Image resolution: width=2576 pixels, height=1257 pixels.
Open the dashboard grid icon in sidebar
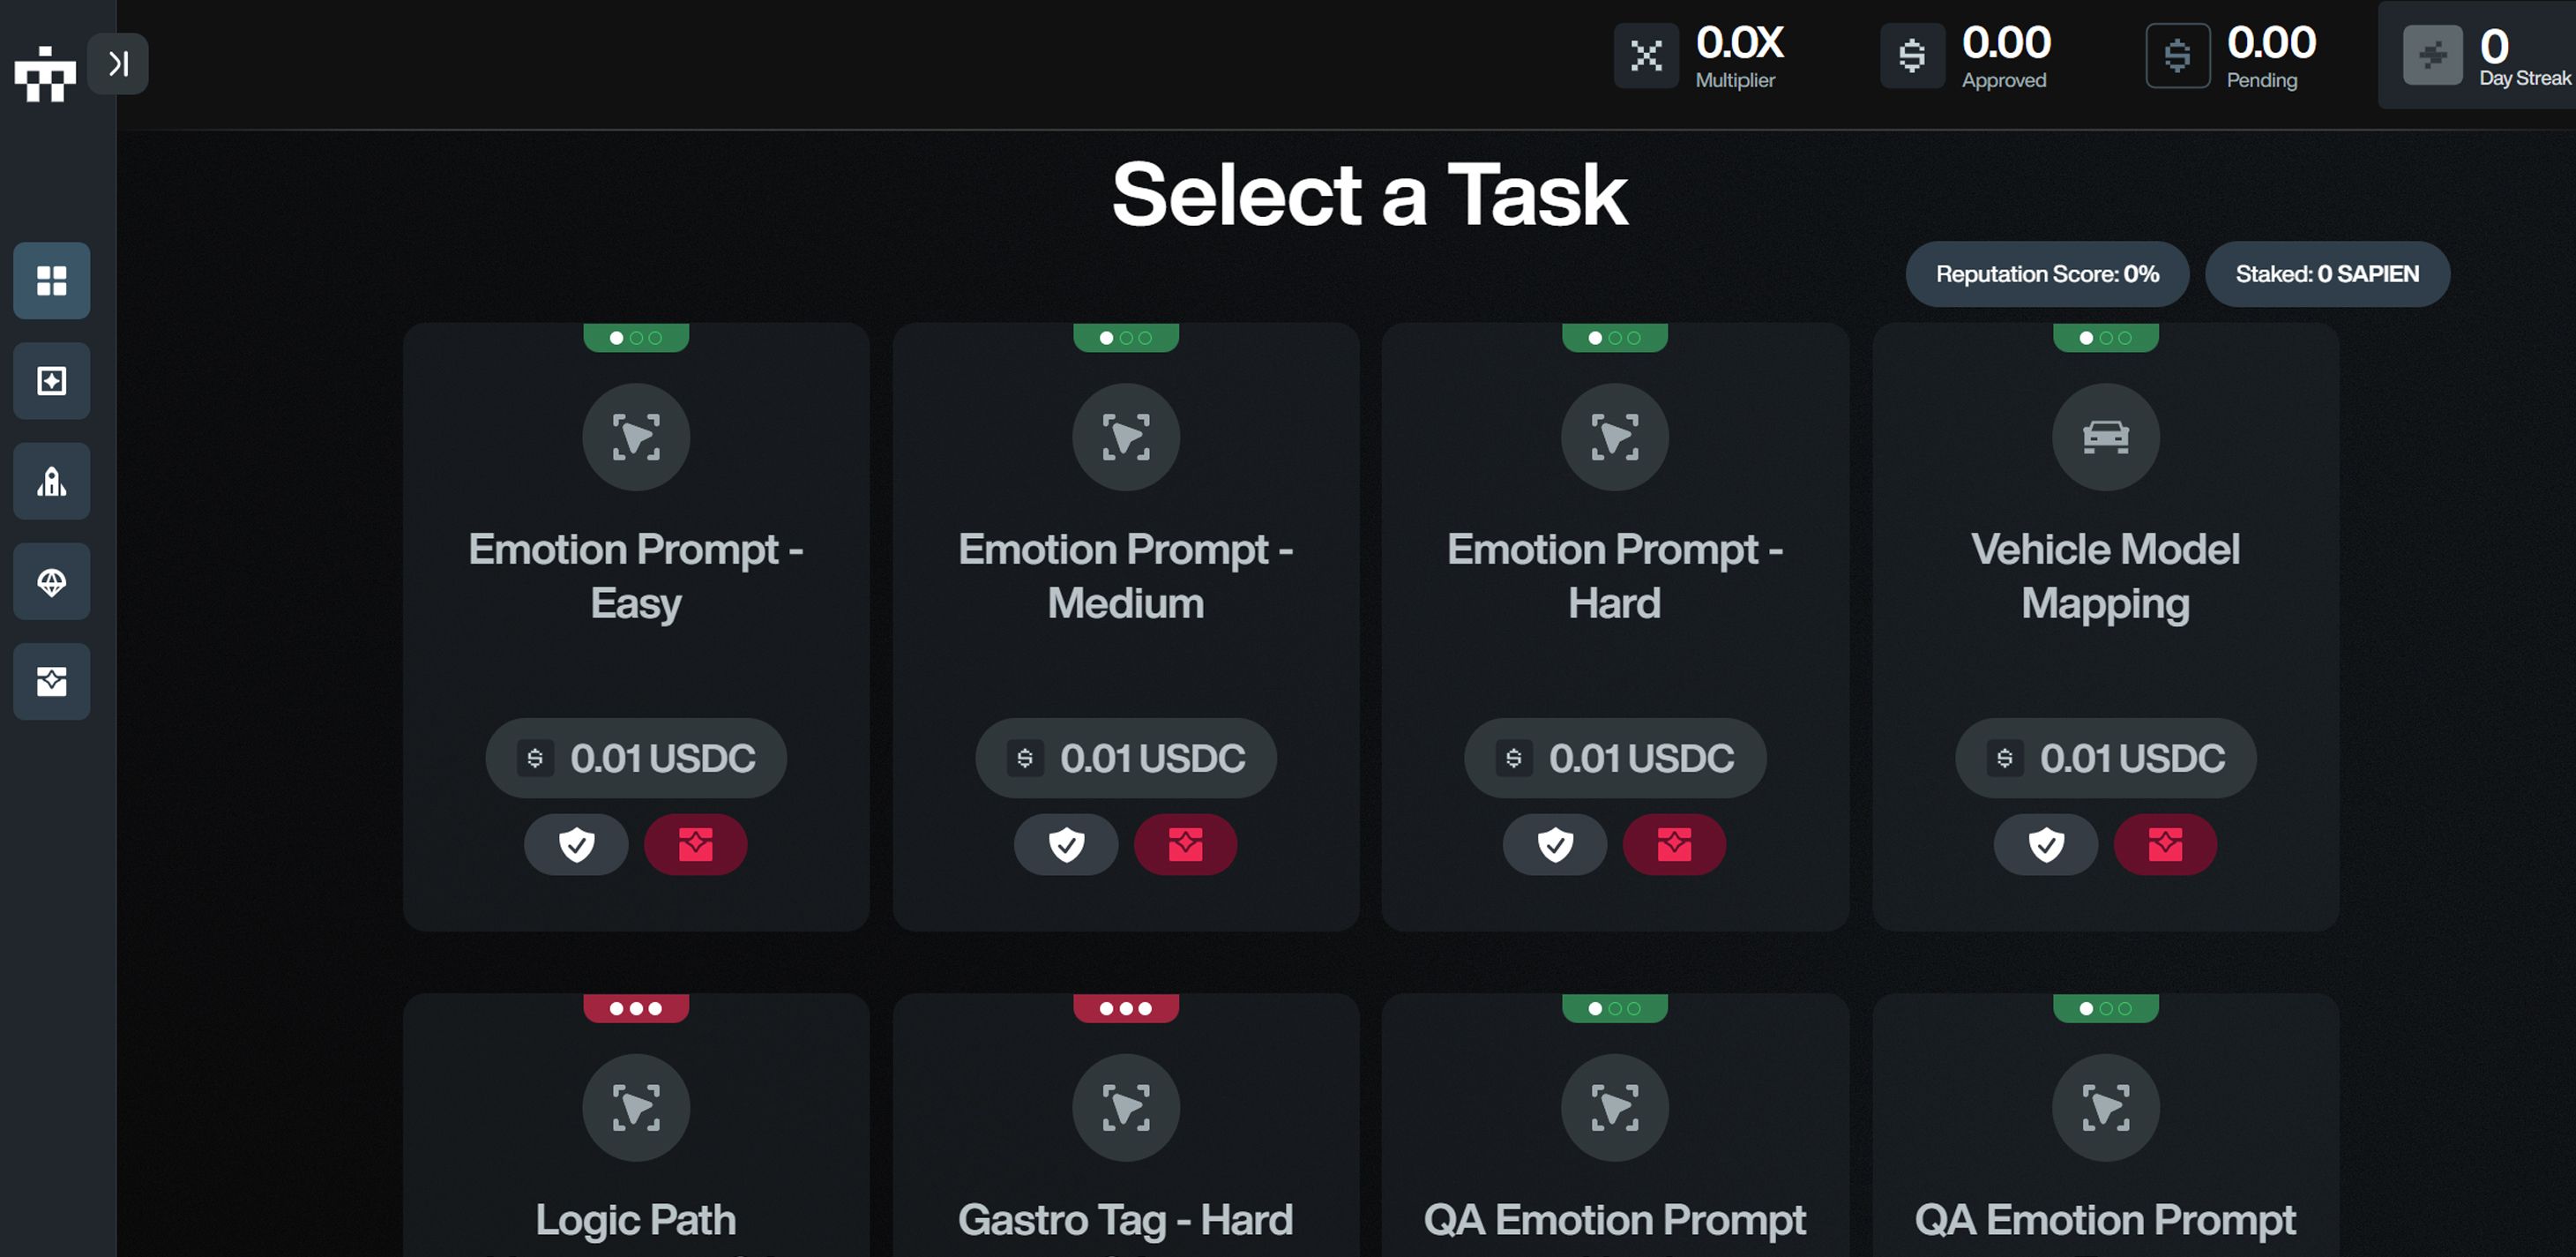pyautogui.click(x=52, y=281)
